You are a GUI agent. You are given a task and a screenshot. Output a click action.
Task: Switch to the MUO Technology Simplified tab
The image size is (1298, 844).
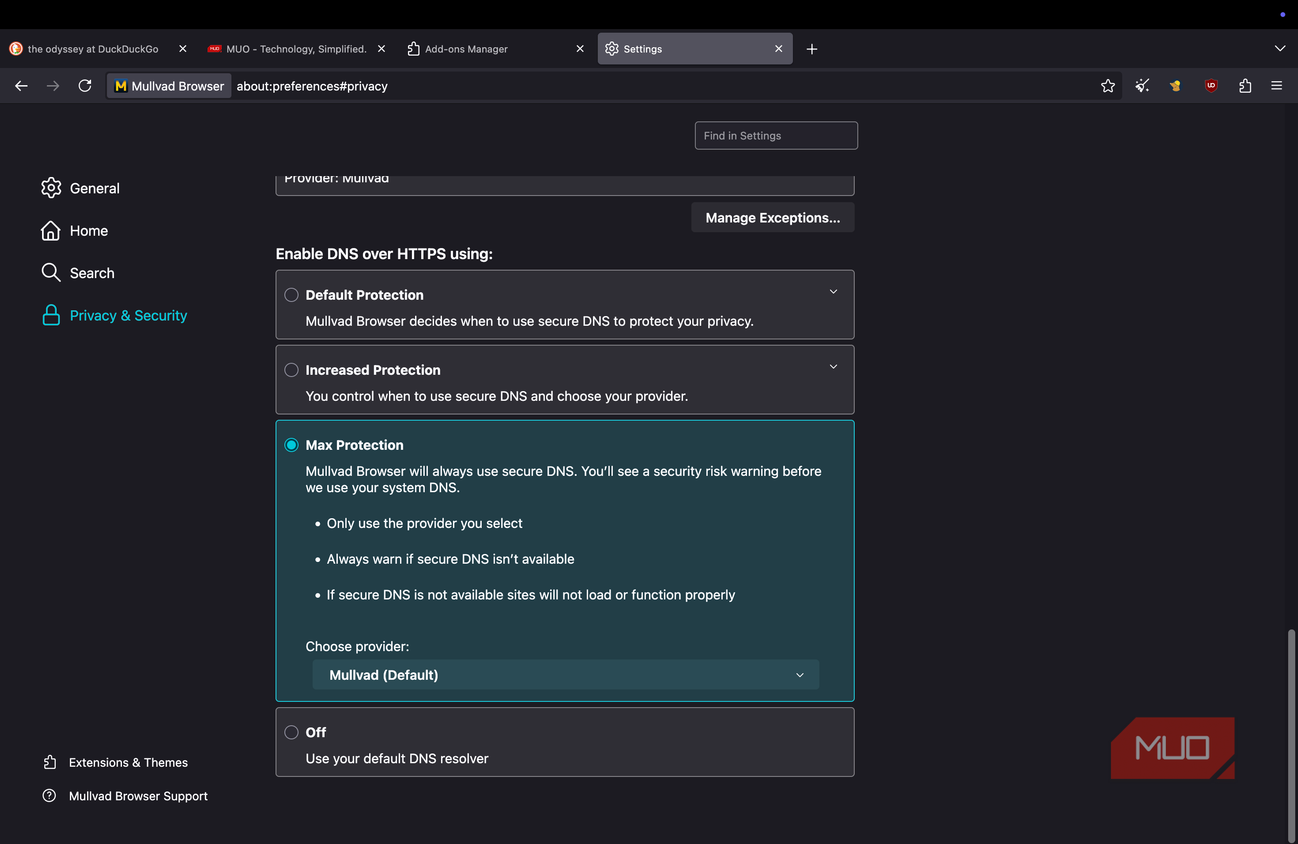(297, 49)
